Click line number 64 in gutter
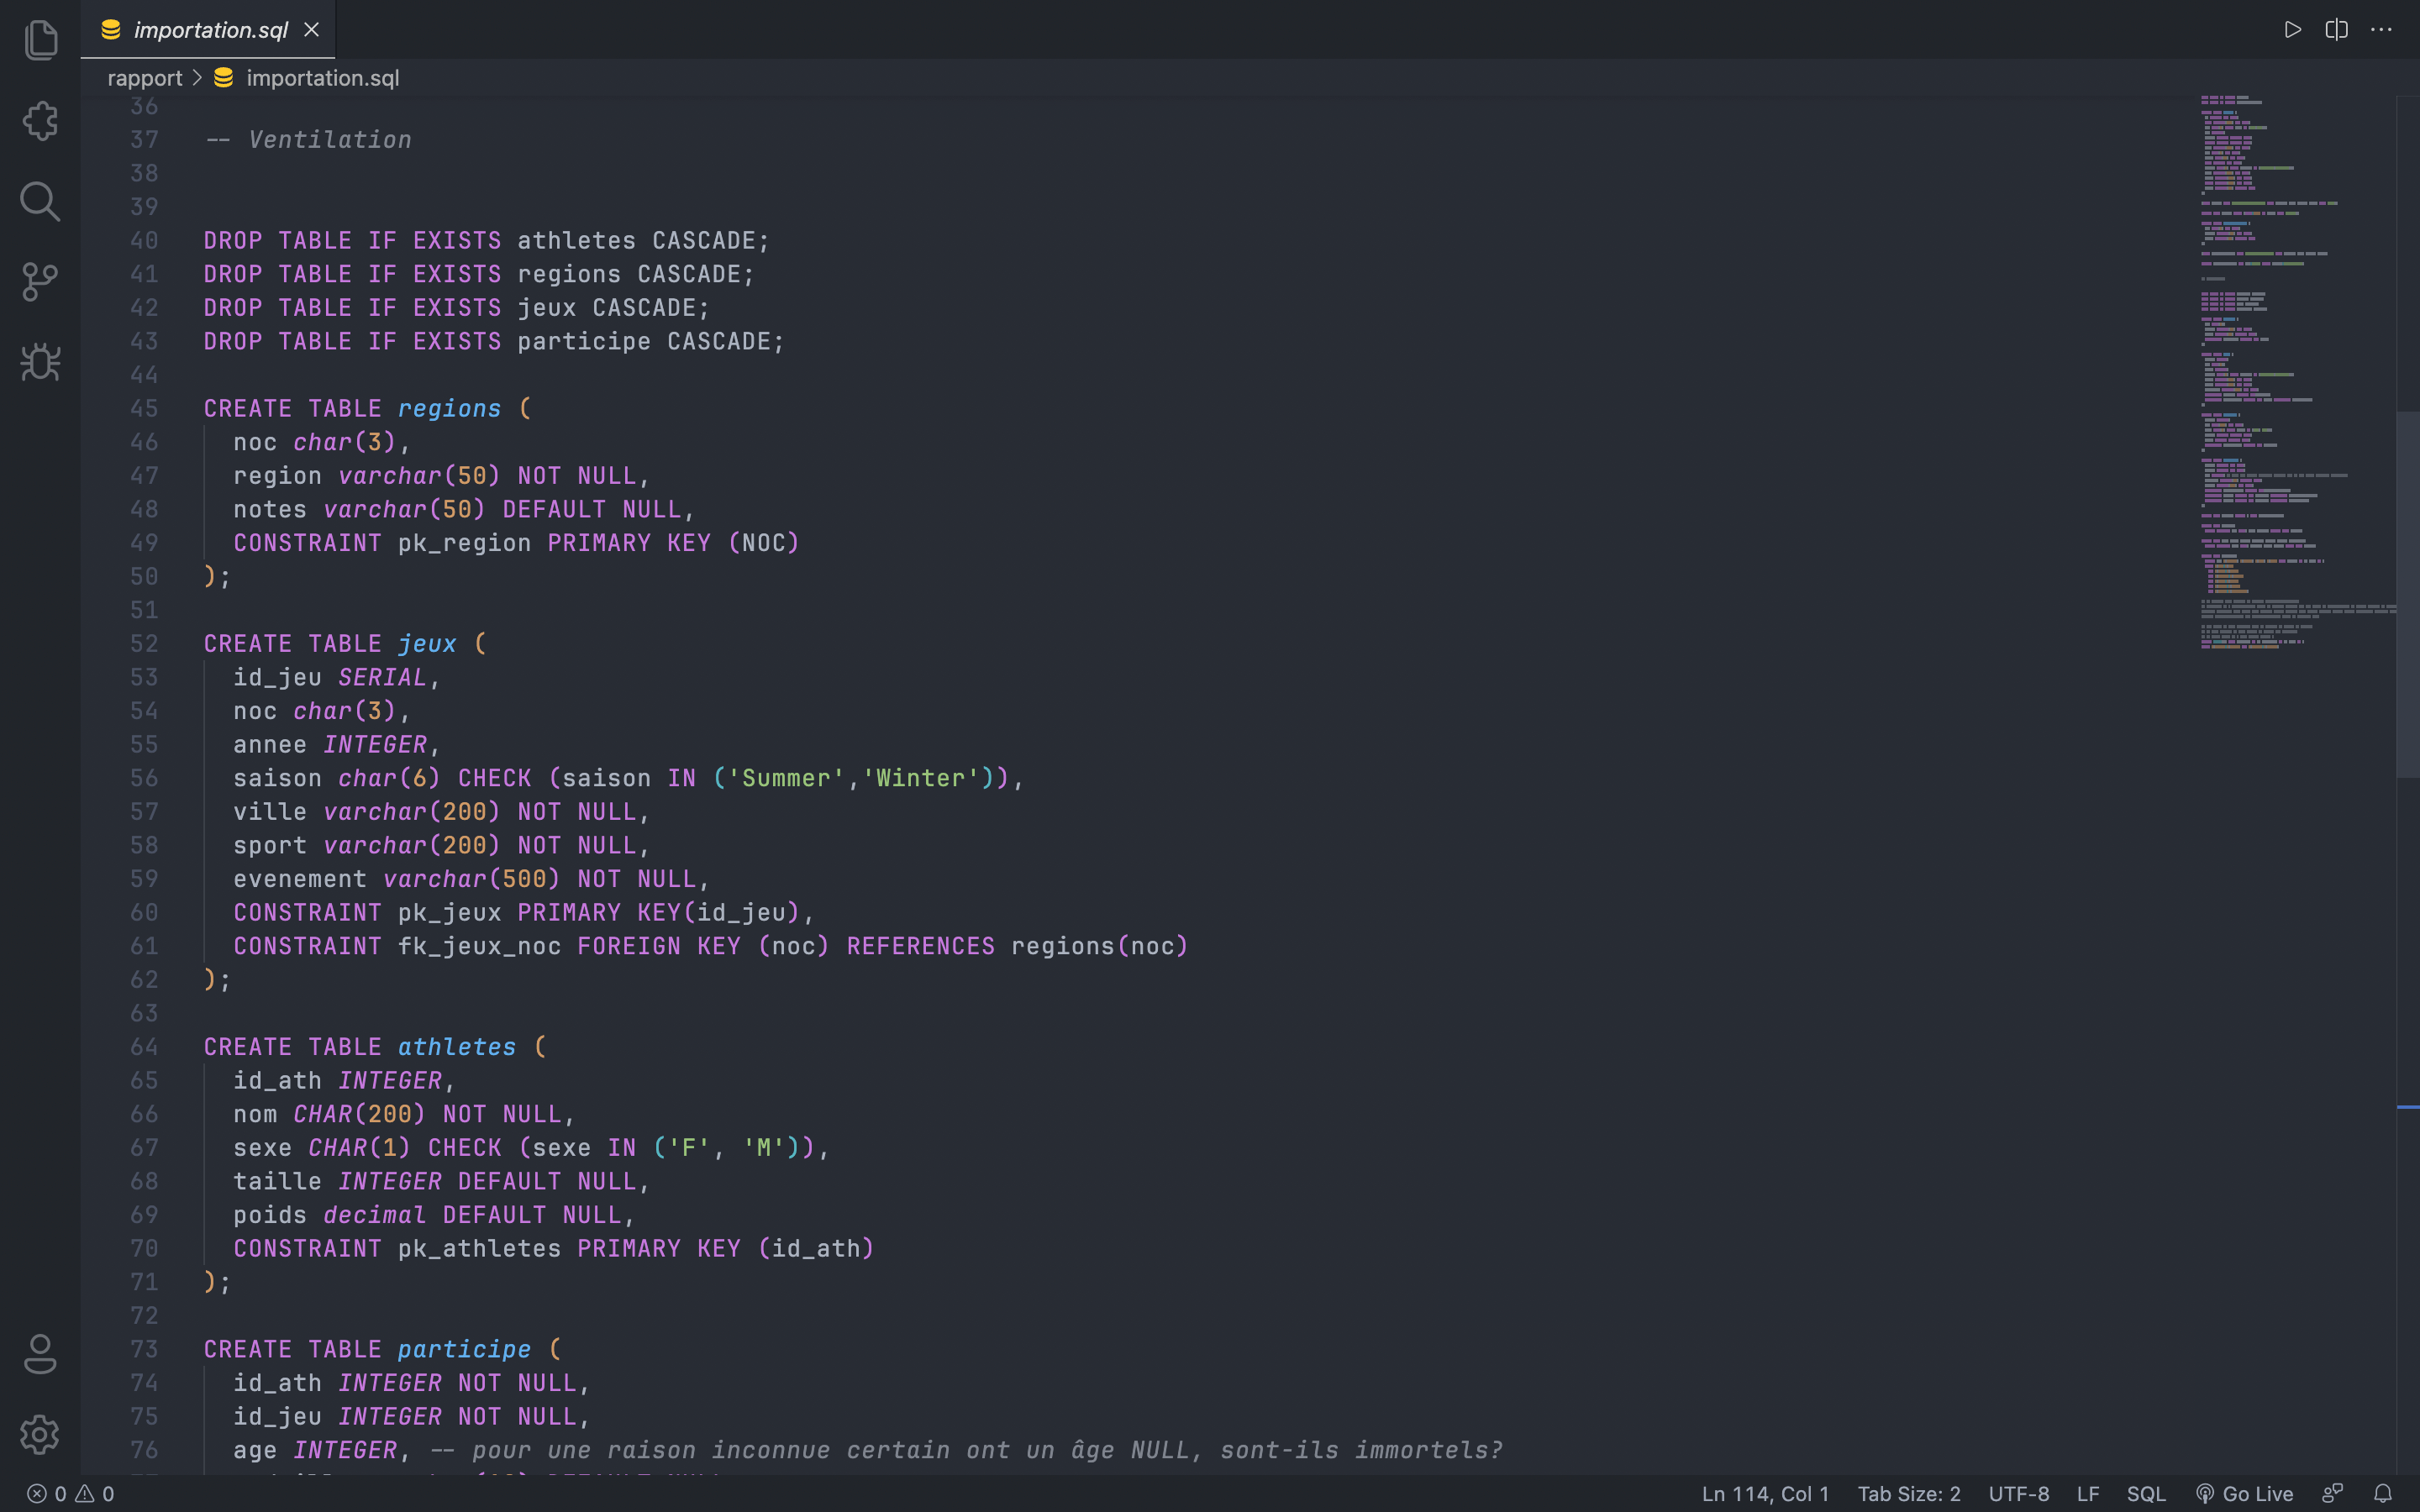Screen dimensions: 2420x1512 click(144, 1047)
